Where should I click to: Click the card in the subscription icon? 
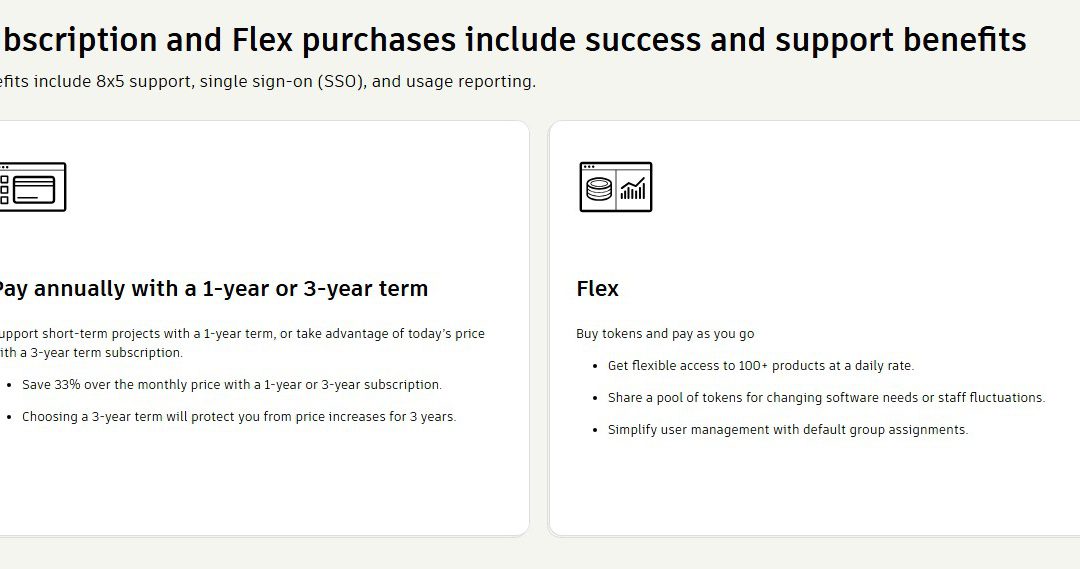click(x=34, y=189)
